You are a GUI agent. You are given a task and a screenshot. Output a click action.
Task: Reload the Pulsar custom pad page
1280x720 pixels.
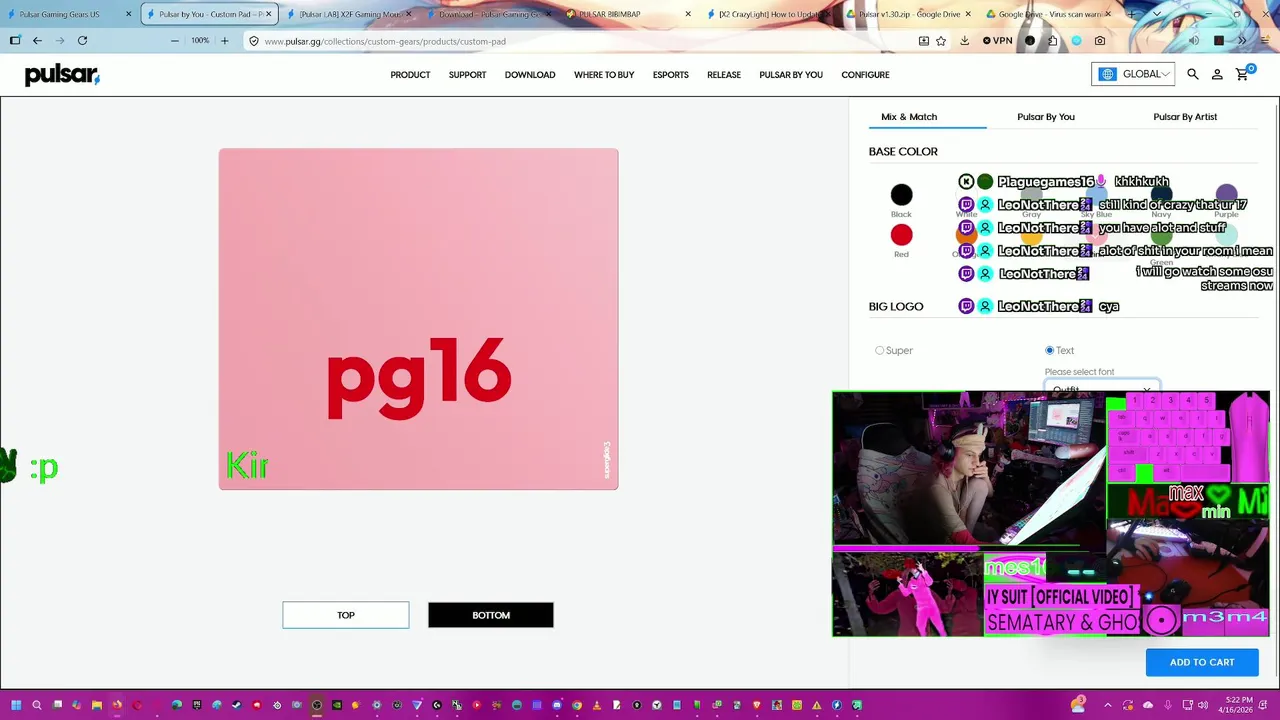point(83,41)
